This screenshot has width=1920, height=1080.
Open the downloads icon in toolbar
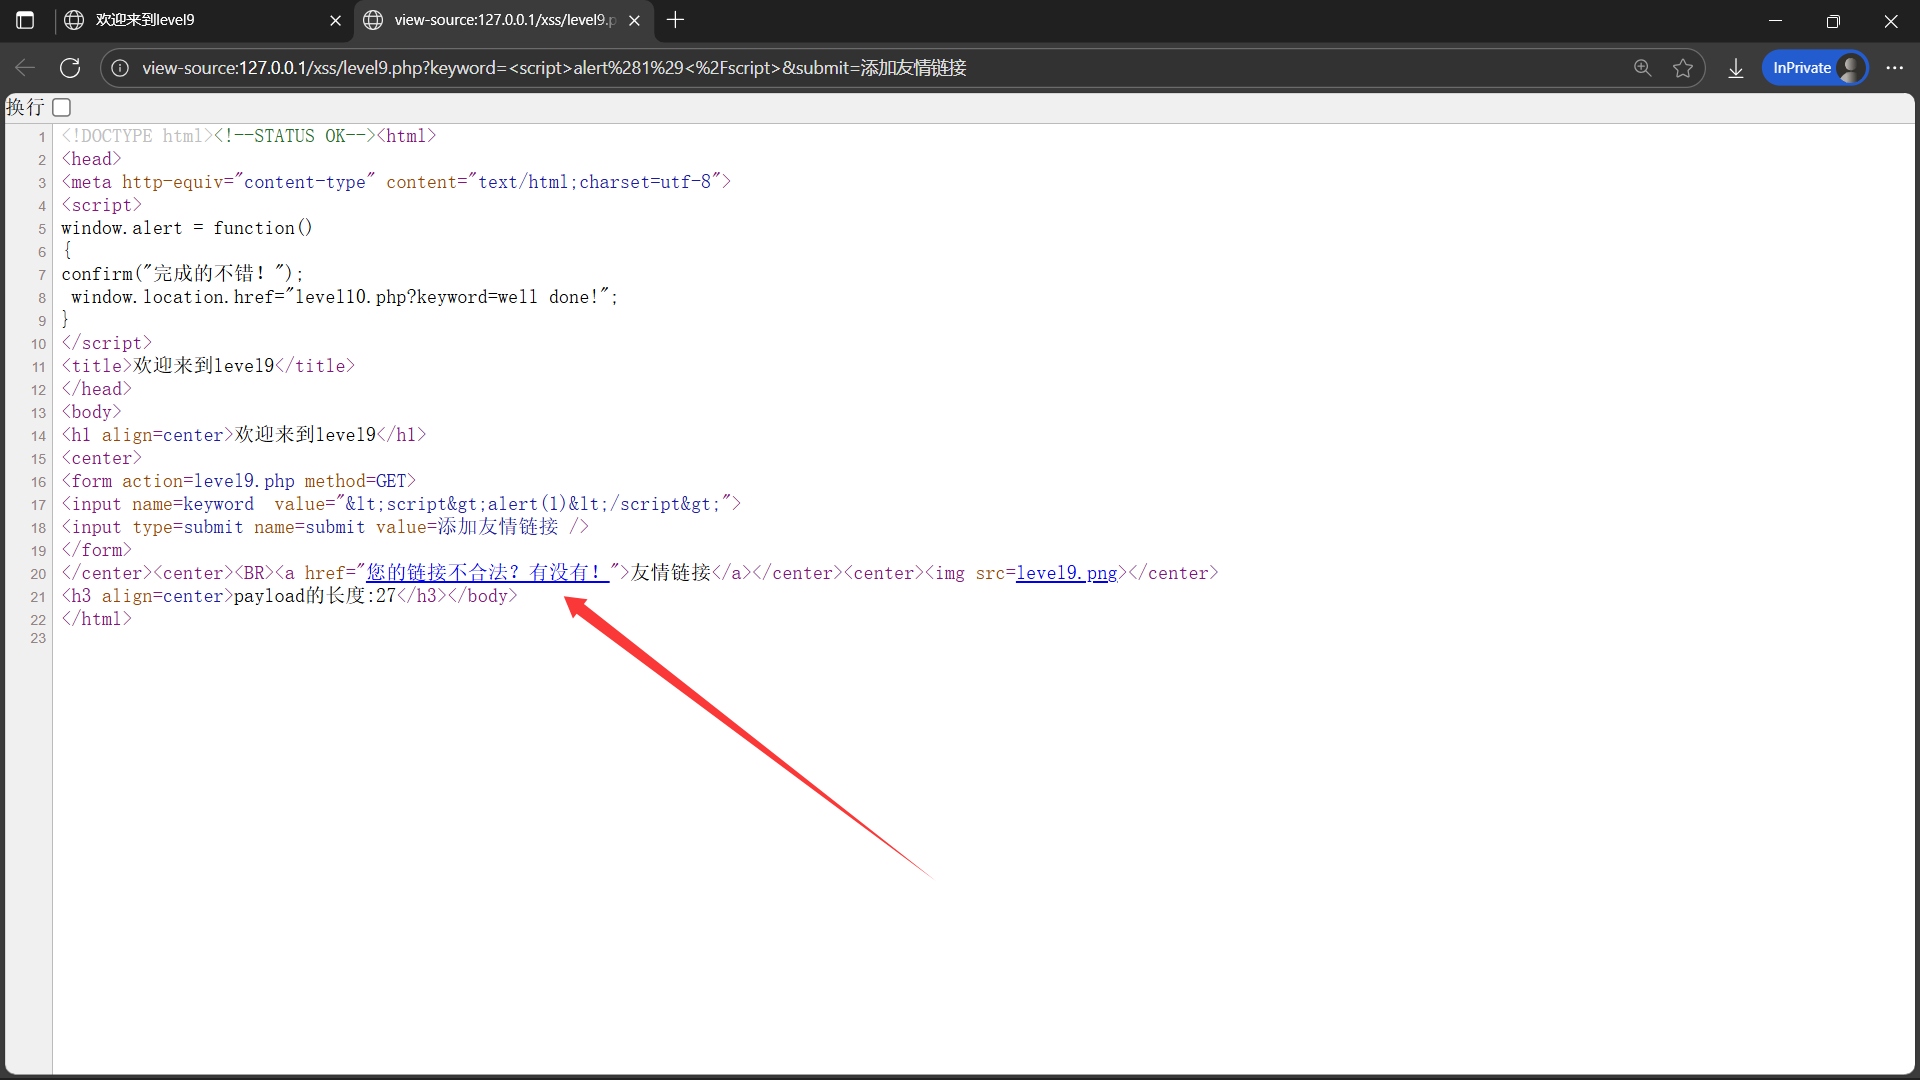(1736, 68)
